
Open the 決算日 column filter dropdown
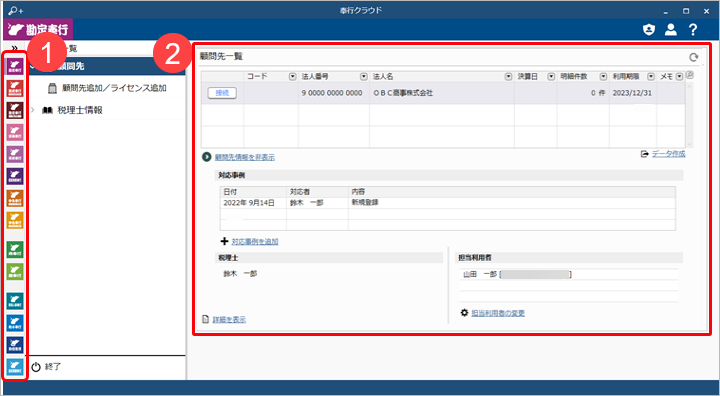[551, 77]
